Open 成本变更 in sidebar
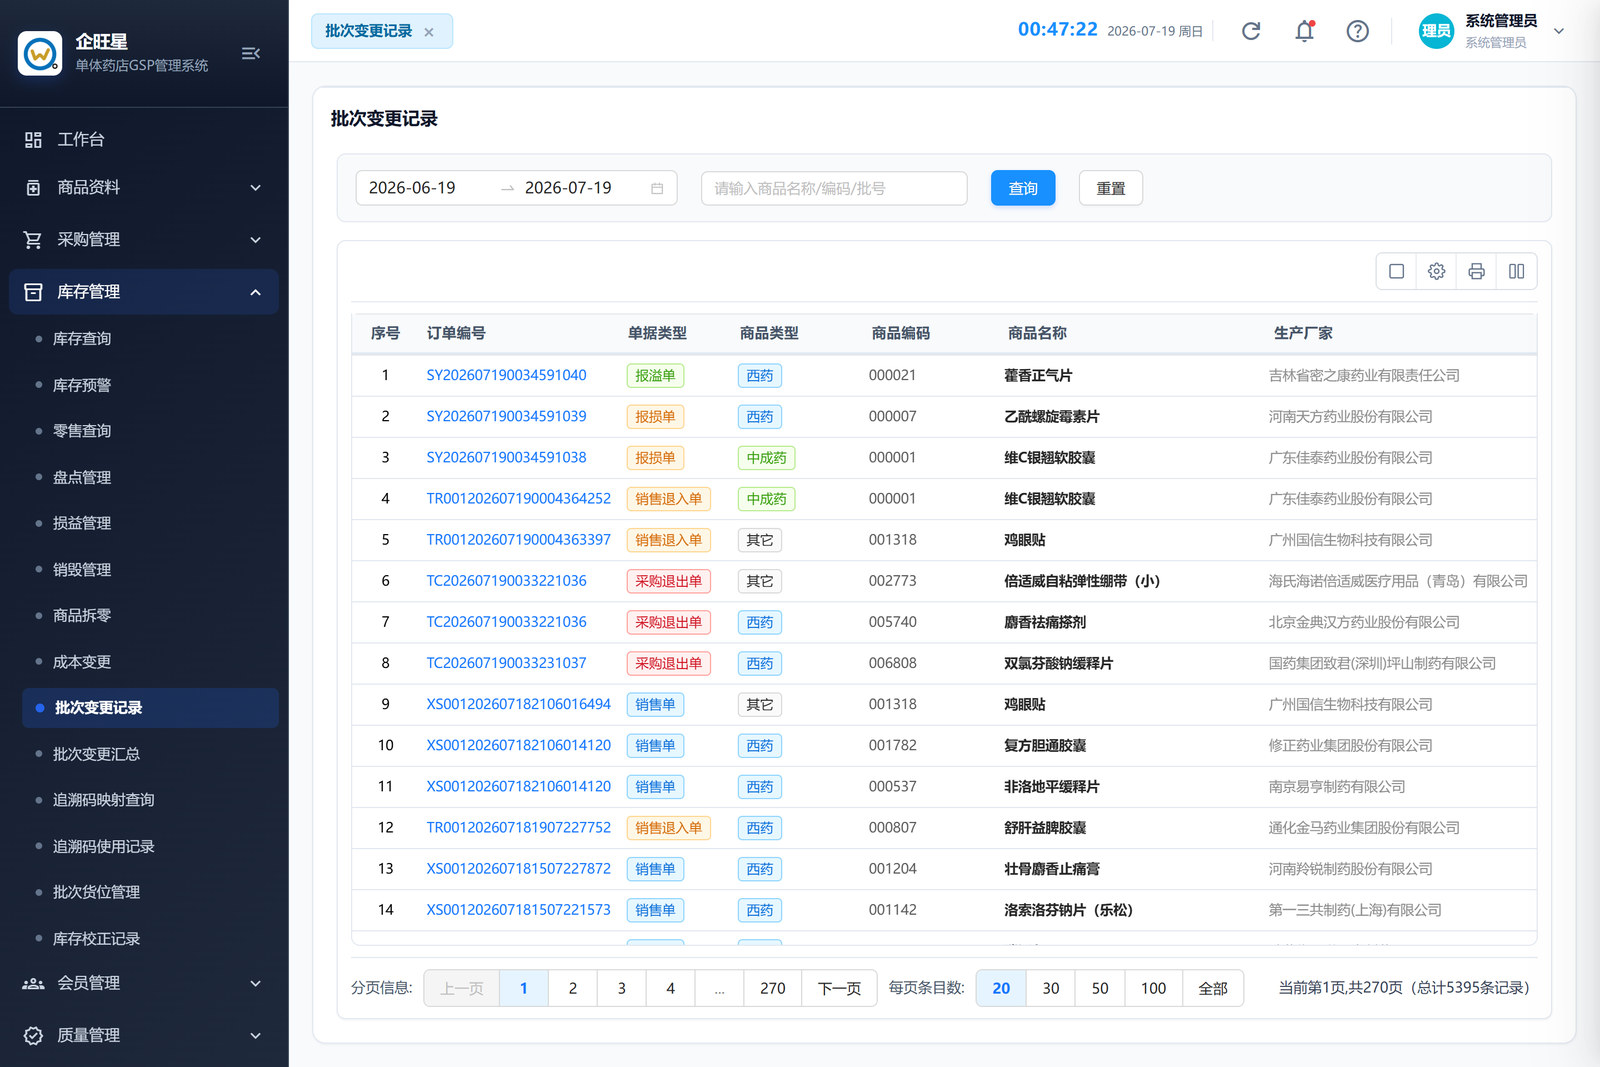The height and width of the screenshot is (1067, 1600). pyautogui.click(x=82, y=662)
